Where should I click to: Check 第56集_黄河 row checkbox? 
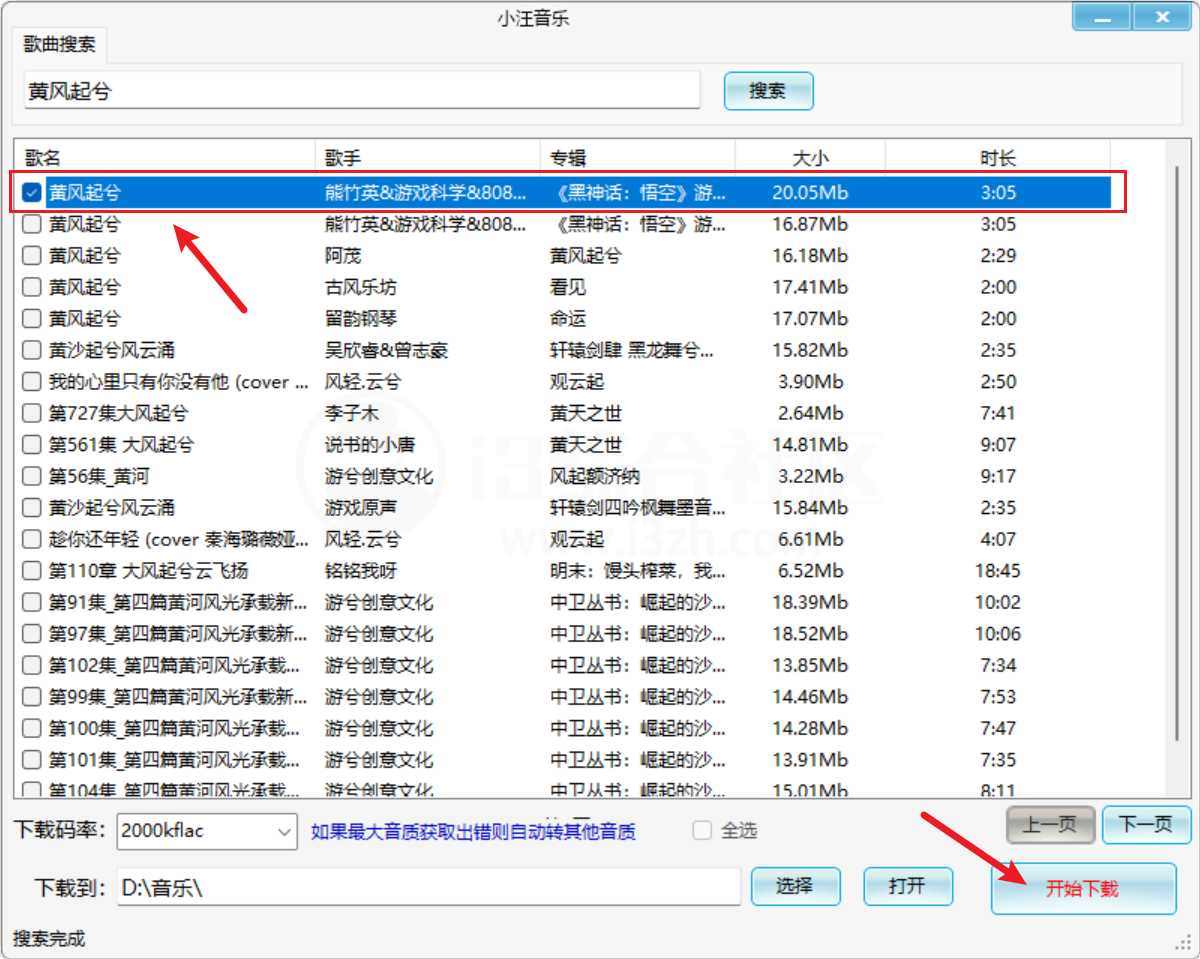pos(32,476)
